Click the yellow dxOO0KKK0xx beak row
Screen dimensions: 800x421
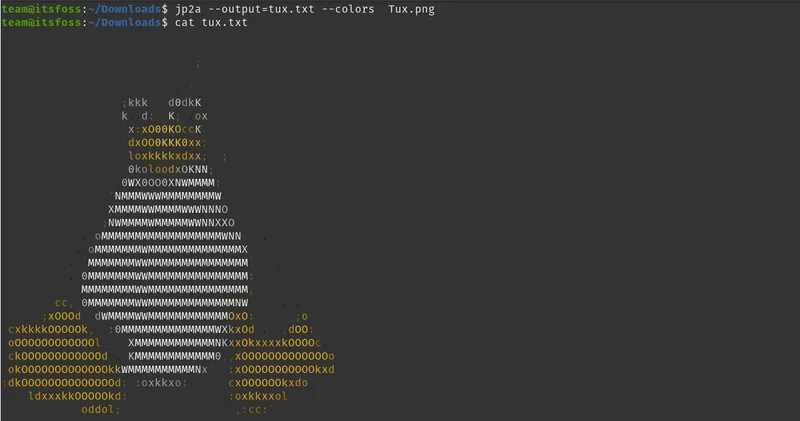click(x=167, y=143)
